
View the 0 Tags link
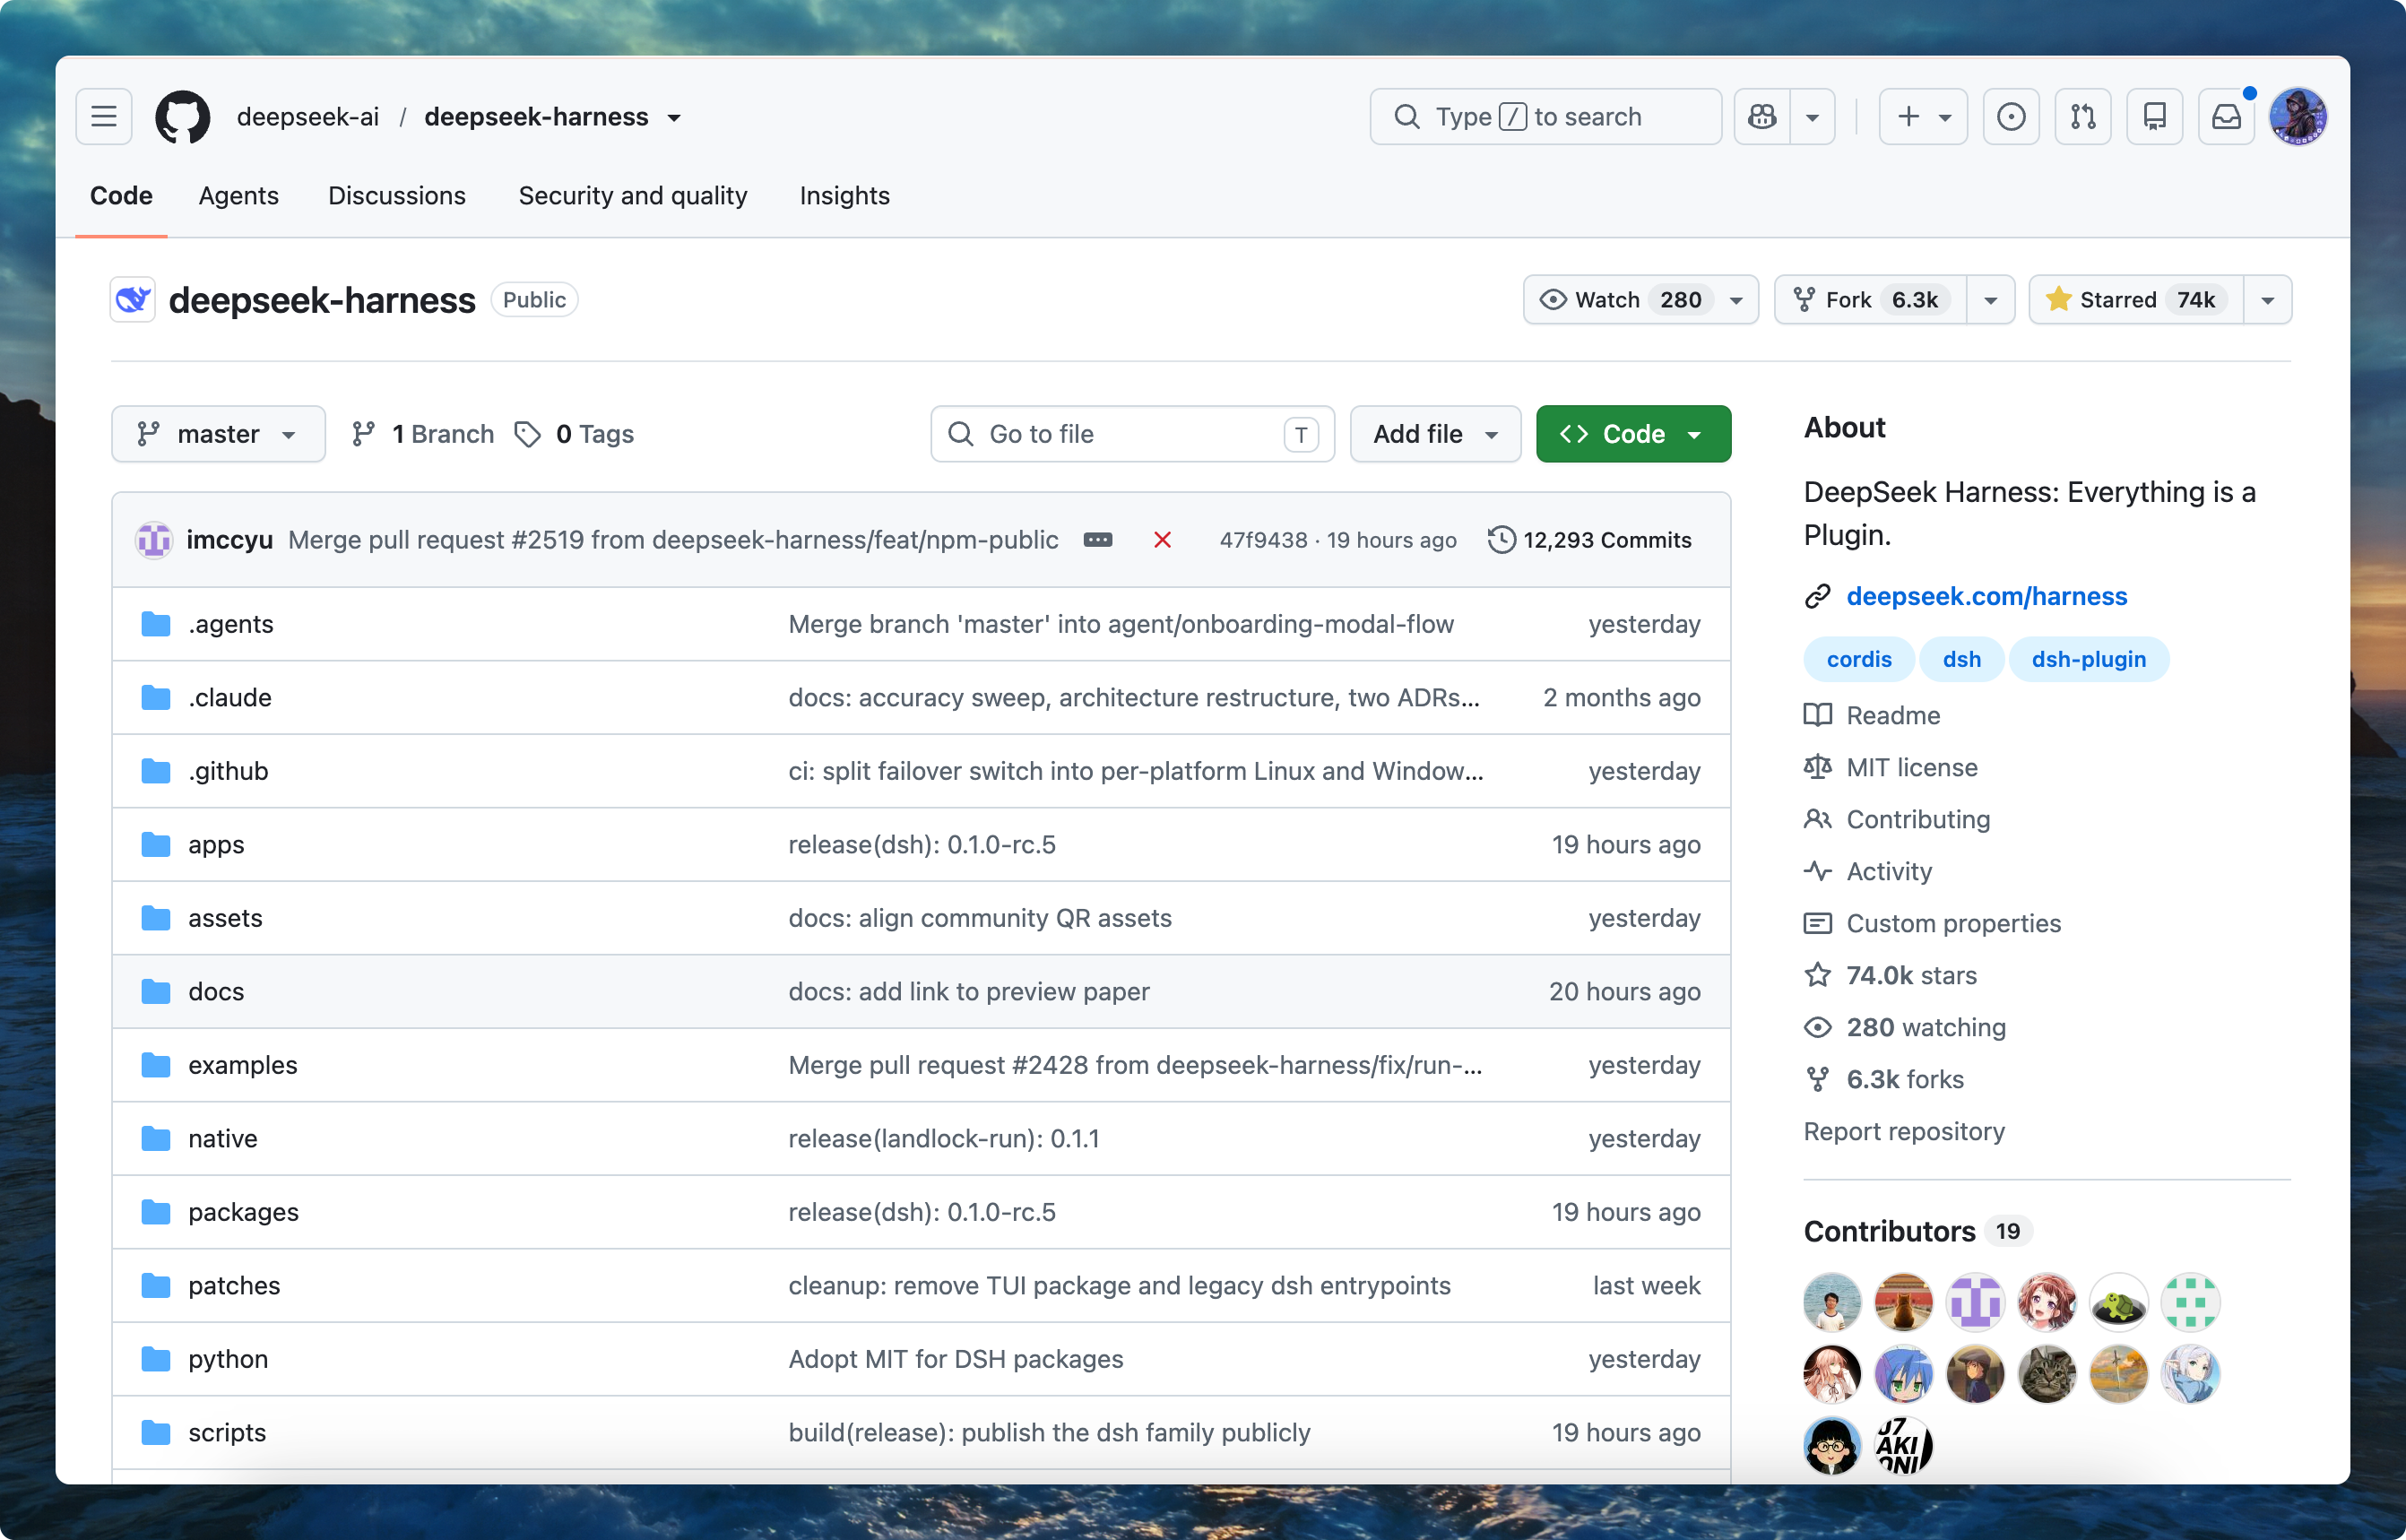pos(574,434)
